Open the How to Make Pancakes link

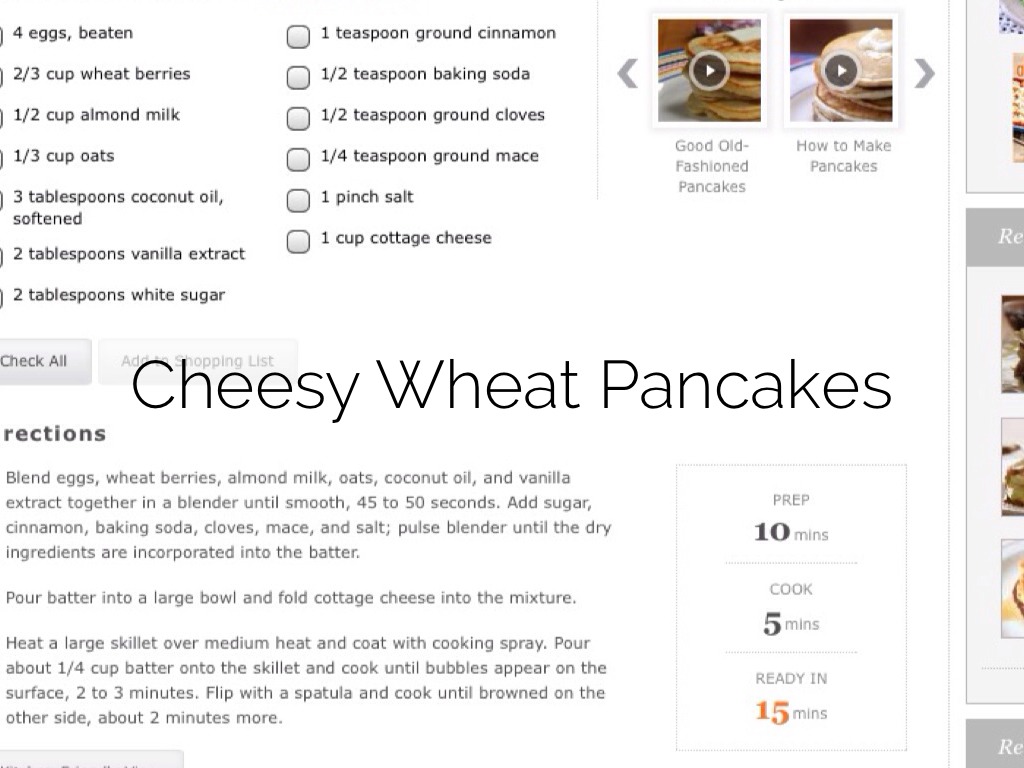coord(843,156)
